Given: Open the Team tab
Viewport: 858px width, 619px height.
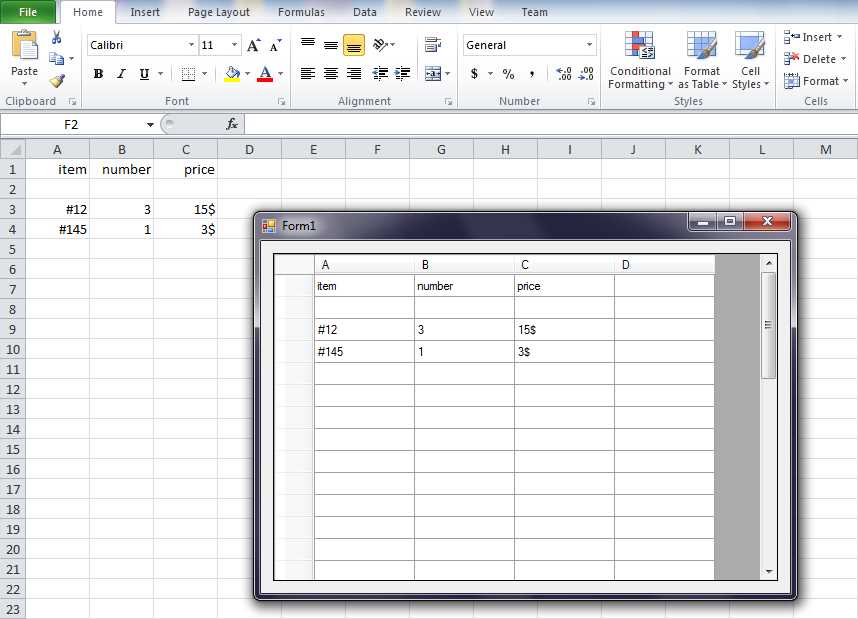Looking at the screenshot, I should click(534, 12).
